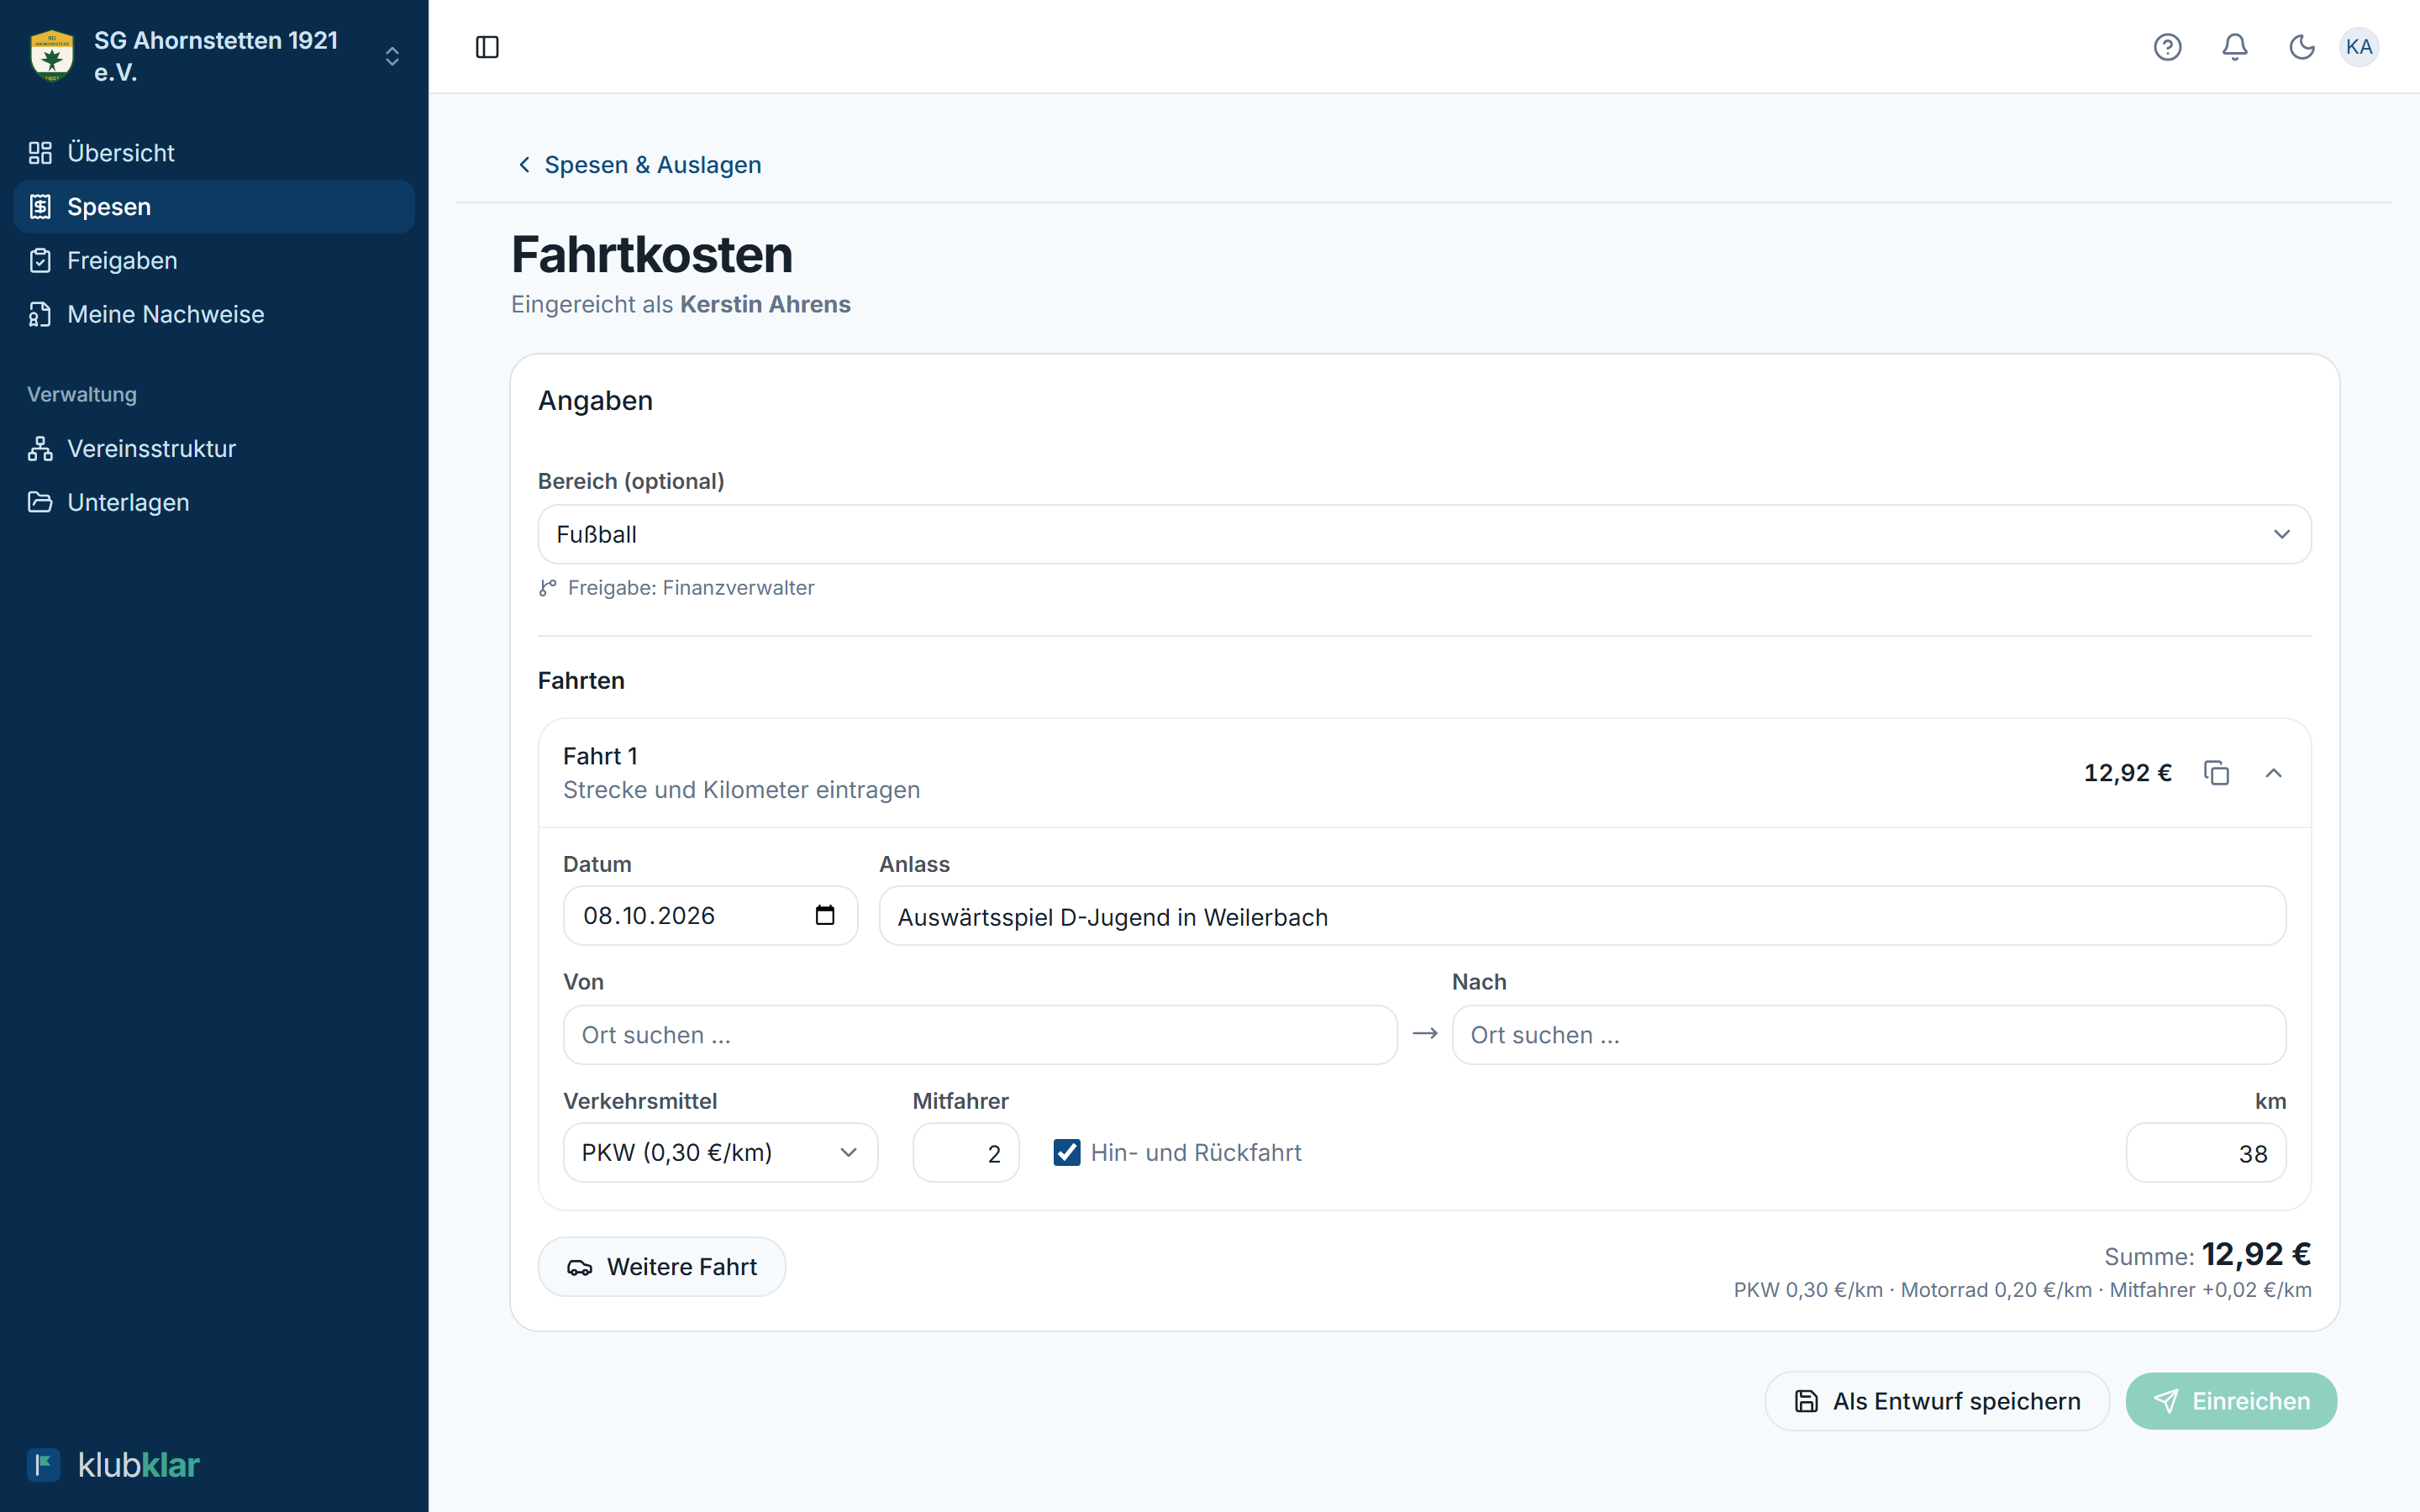
Task: Collapse the Fahrt 1 section chevron
Action: [2273, 773]
